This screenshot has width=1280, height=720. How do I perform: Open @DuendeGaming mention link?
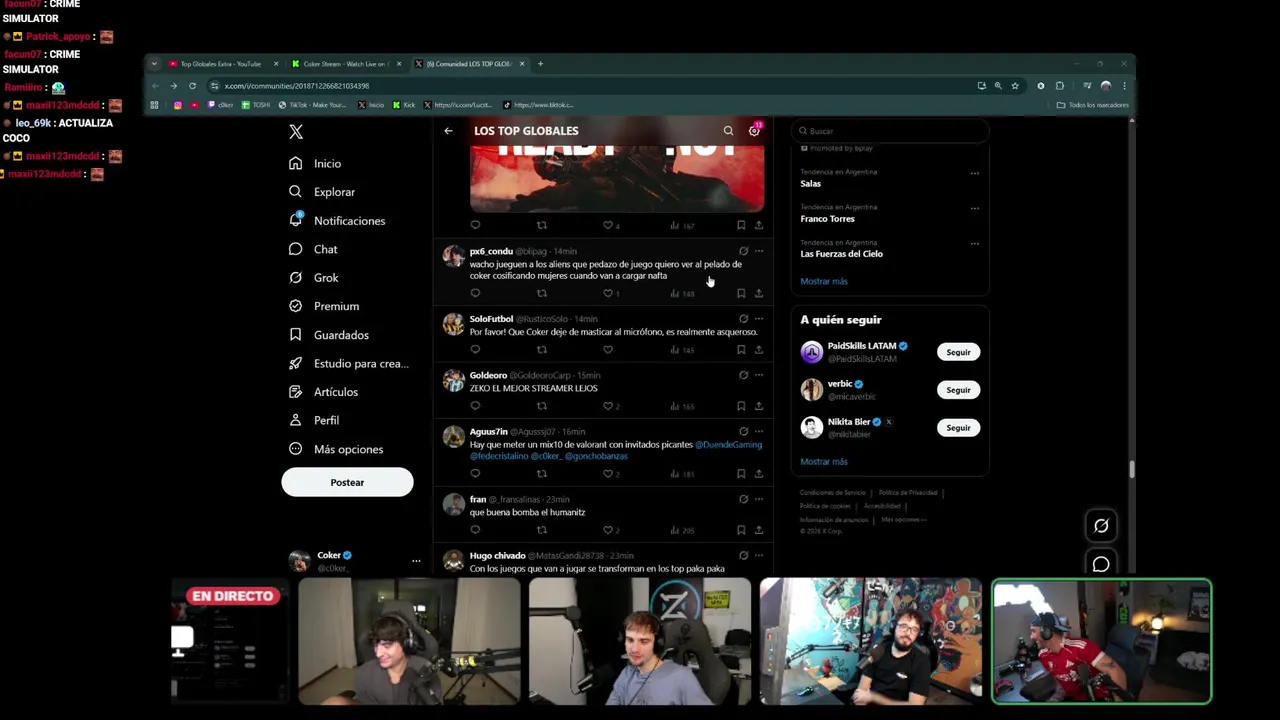point(728,444)
